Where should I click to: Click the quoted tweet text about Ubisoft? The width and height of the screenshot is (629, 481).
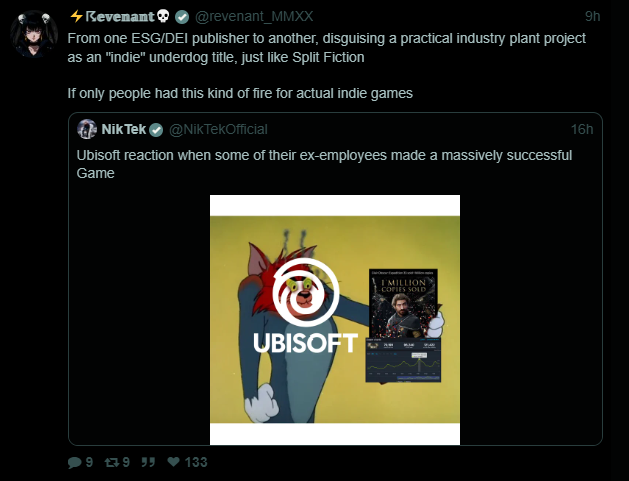click(x=324, y=164)
